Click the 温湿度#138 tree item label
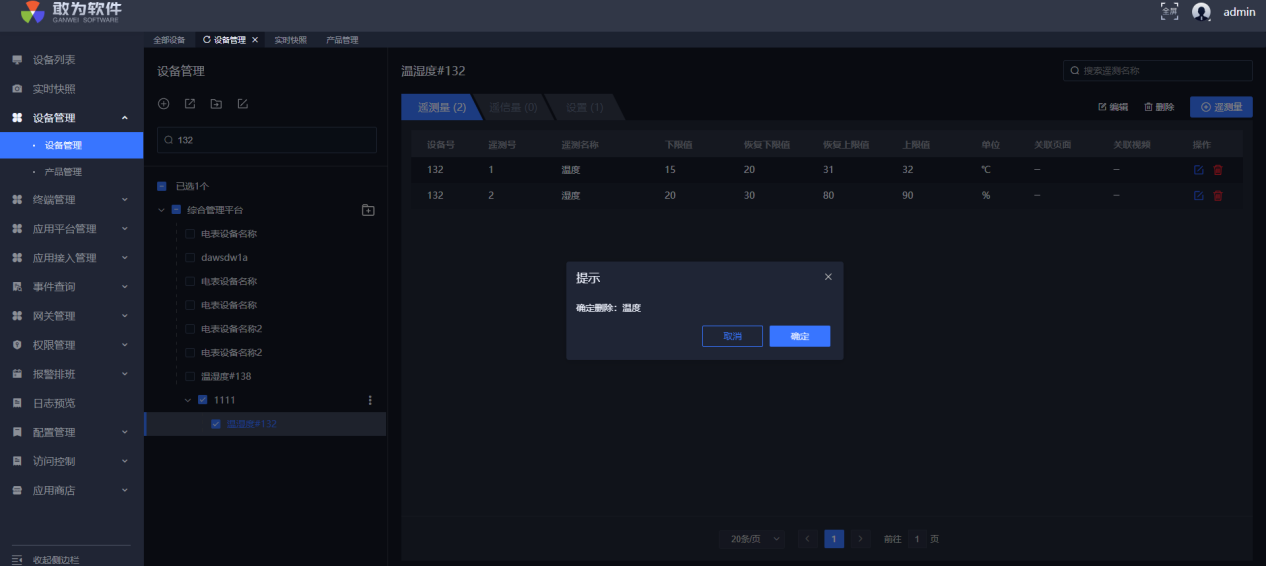 click(226, 376)
